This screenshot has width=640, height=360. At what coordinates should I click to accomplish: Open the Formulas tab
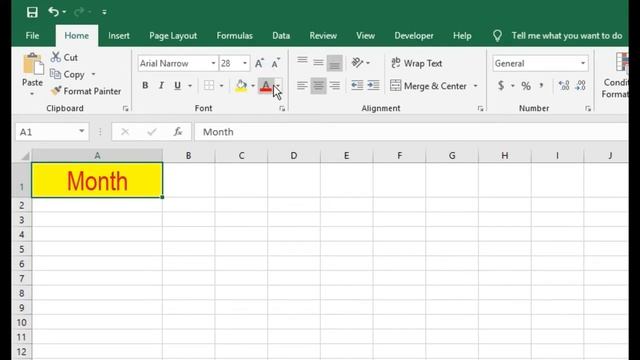pos(234,36)
